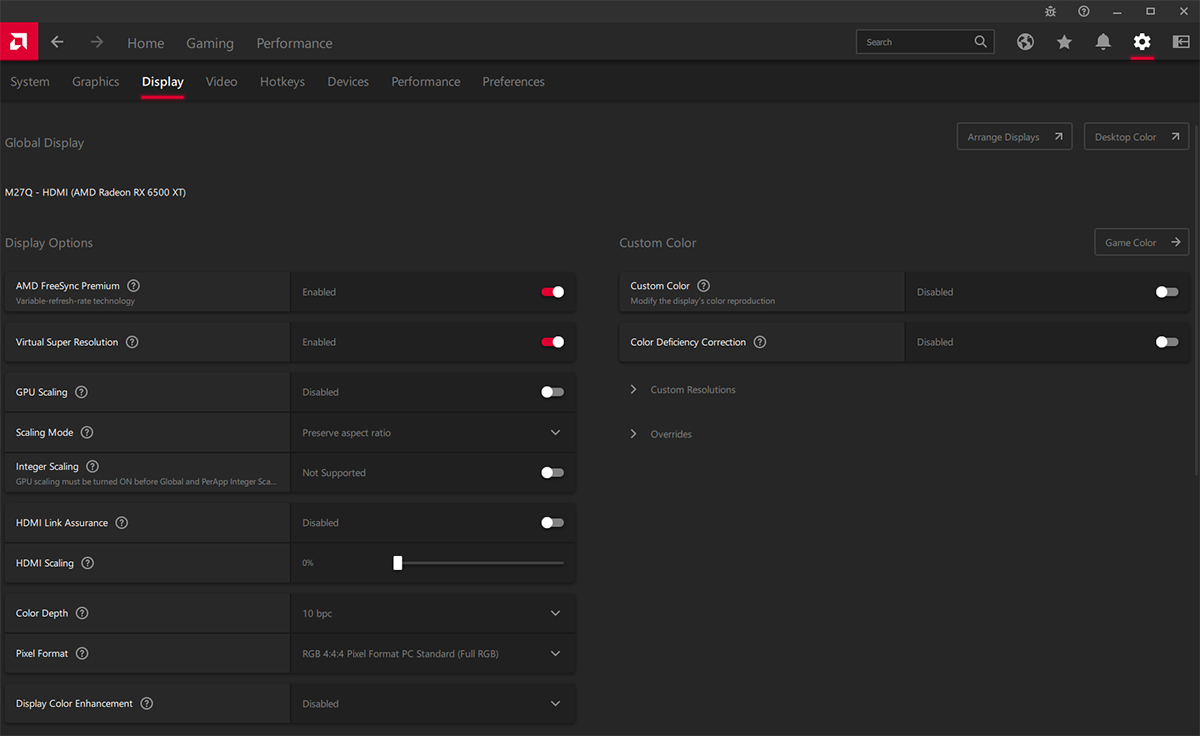Switch to System tab

pos(30,82)
